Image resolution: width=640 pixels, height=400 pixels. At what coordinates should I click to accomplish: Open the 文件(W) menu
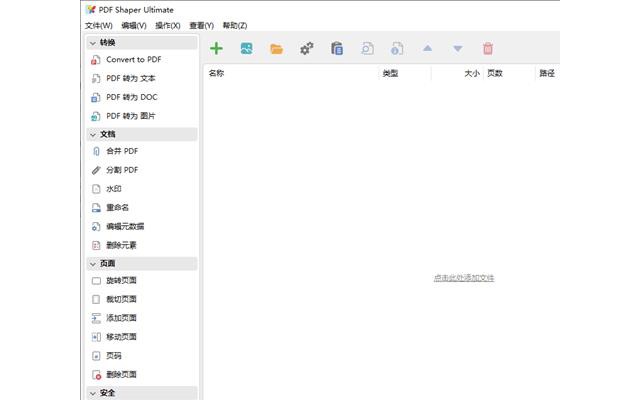pyautogui.click(x=98, y=25)
